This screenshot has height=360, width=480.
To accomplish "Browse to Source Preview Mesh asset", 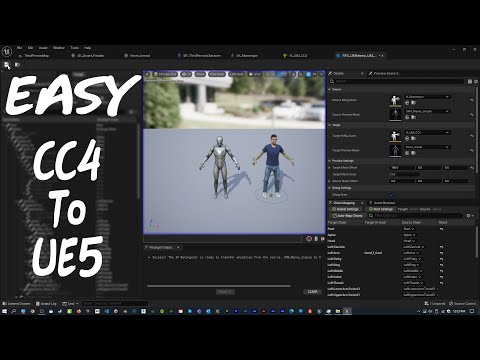I will [414, 117].
